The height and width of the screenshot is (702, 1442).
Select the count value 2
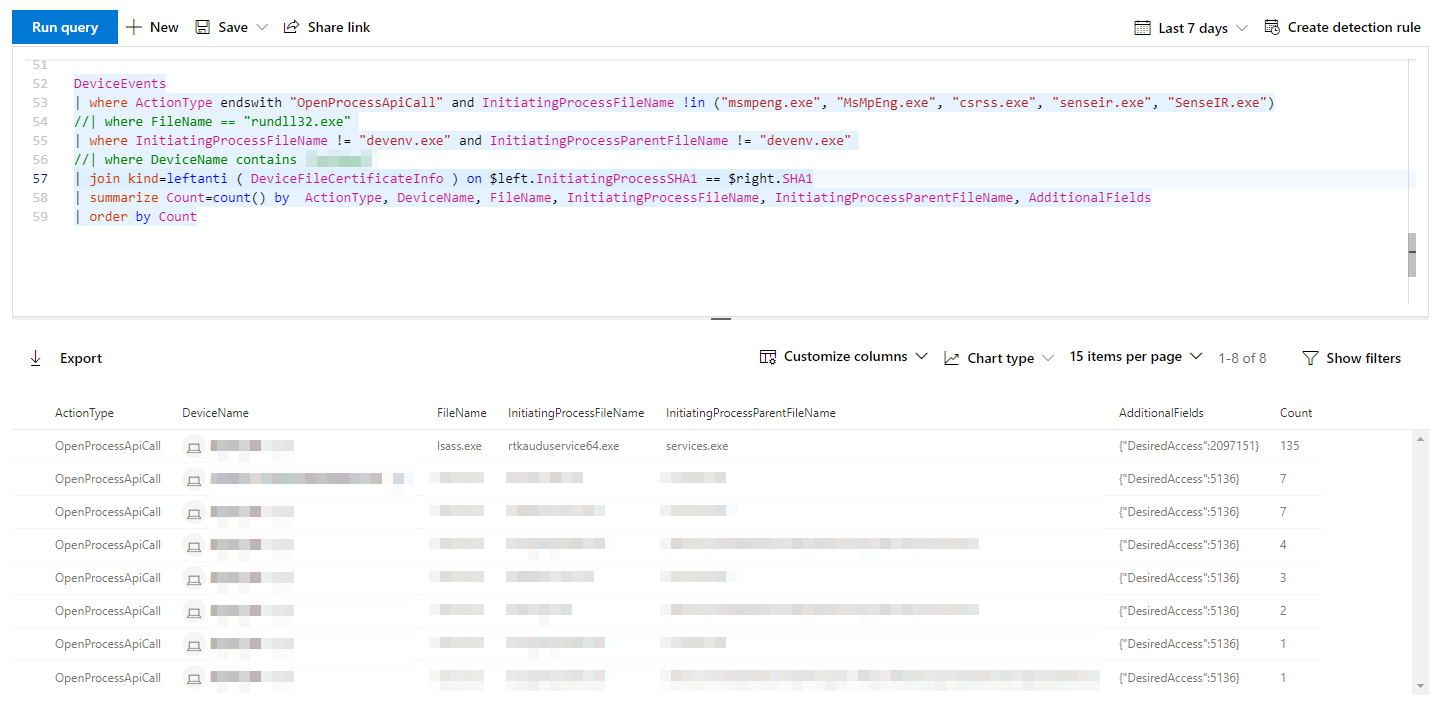pyautogui.click(x=1283, y=611)
